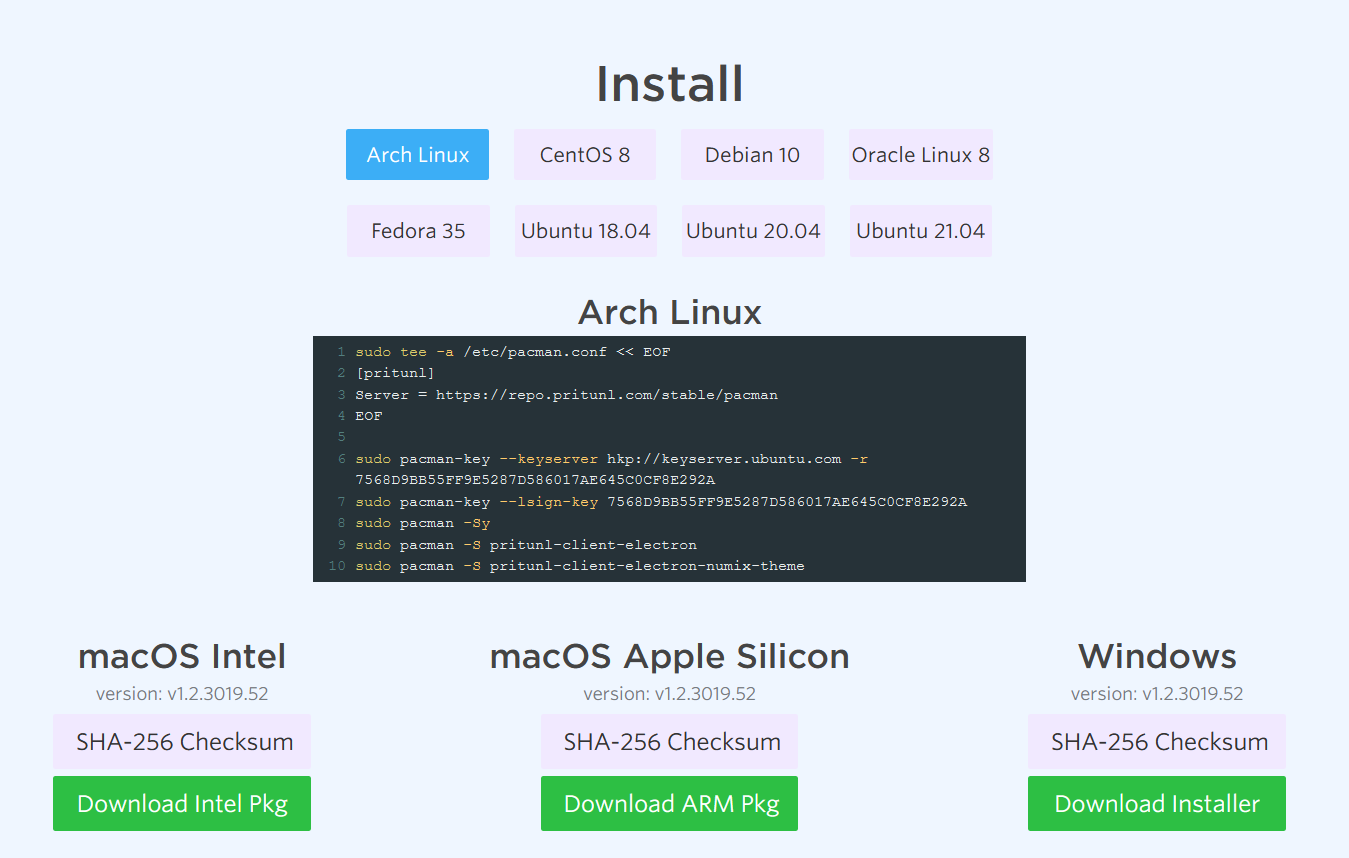
Task: Click Download Intel Pkg button
Action: 182,804
